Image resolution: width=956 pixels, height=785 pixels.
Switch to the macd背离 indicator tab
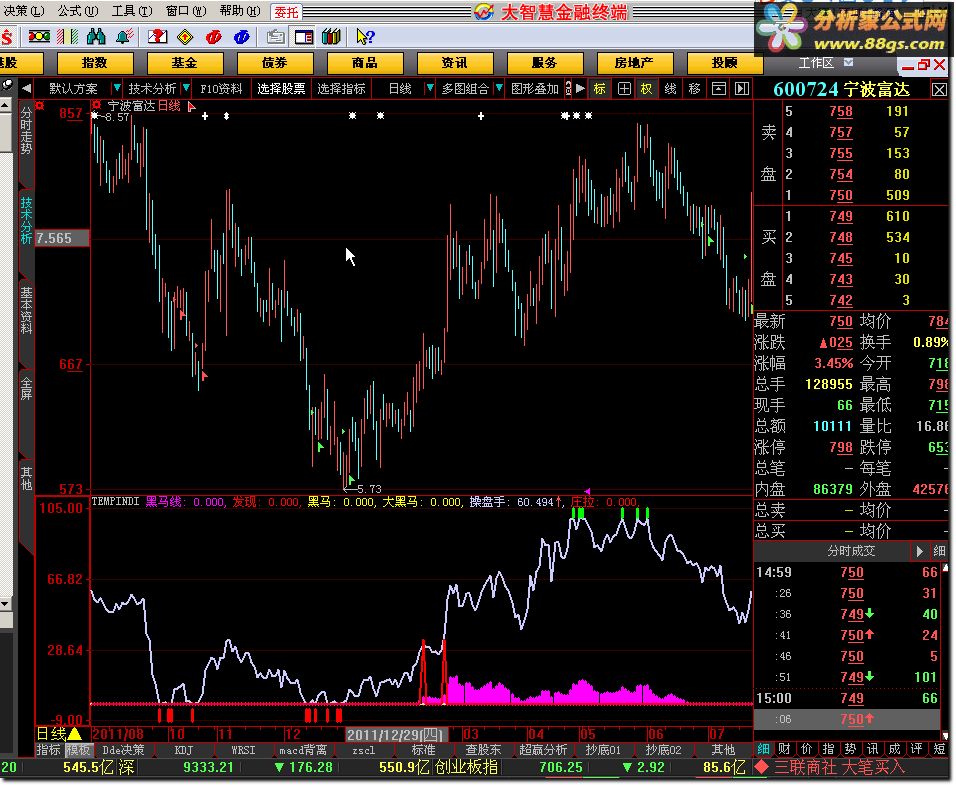[x=303, y=750]
